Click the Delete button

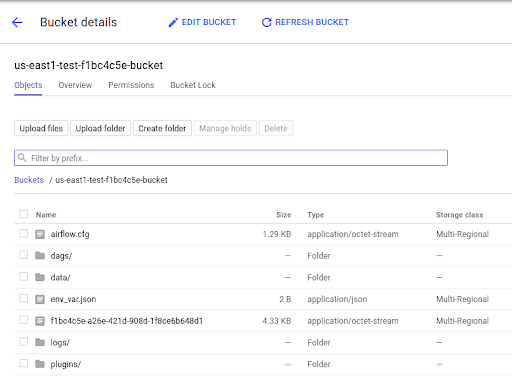pyautogui.click(x=276, y=128)
